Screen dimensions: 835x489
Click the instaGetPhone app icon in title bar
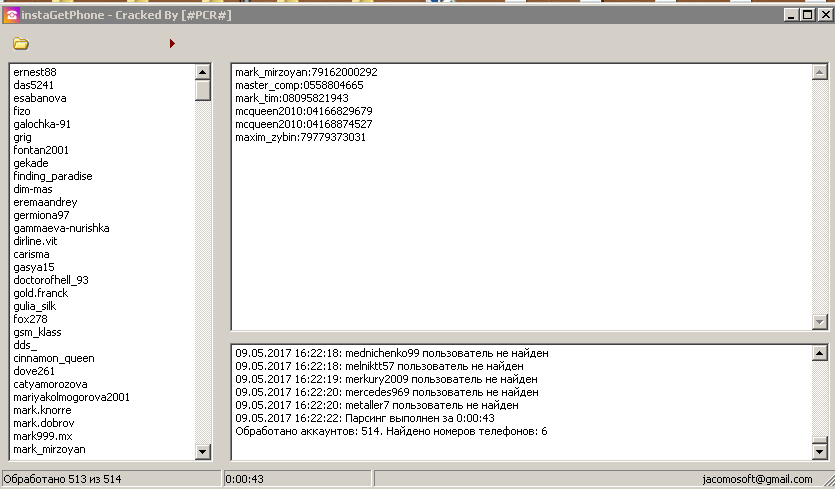[x=12, y=15]
